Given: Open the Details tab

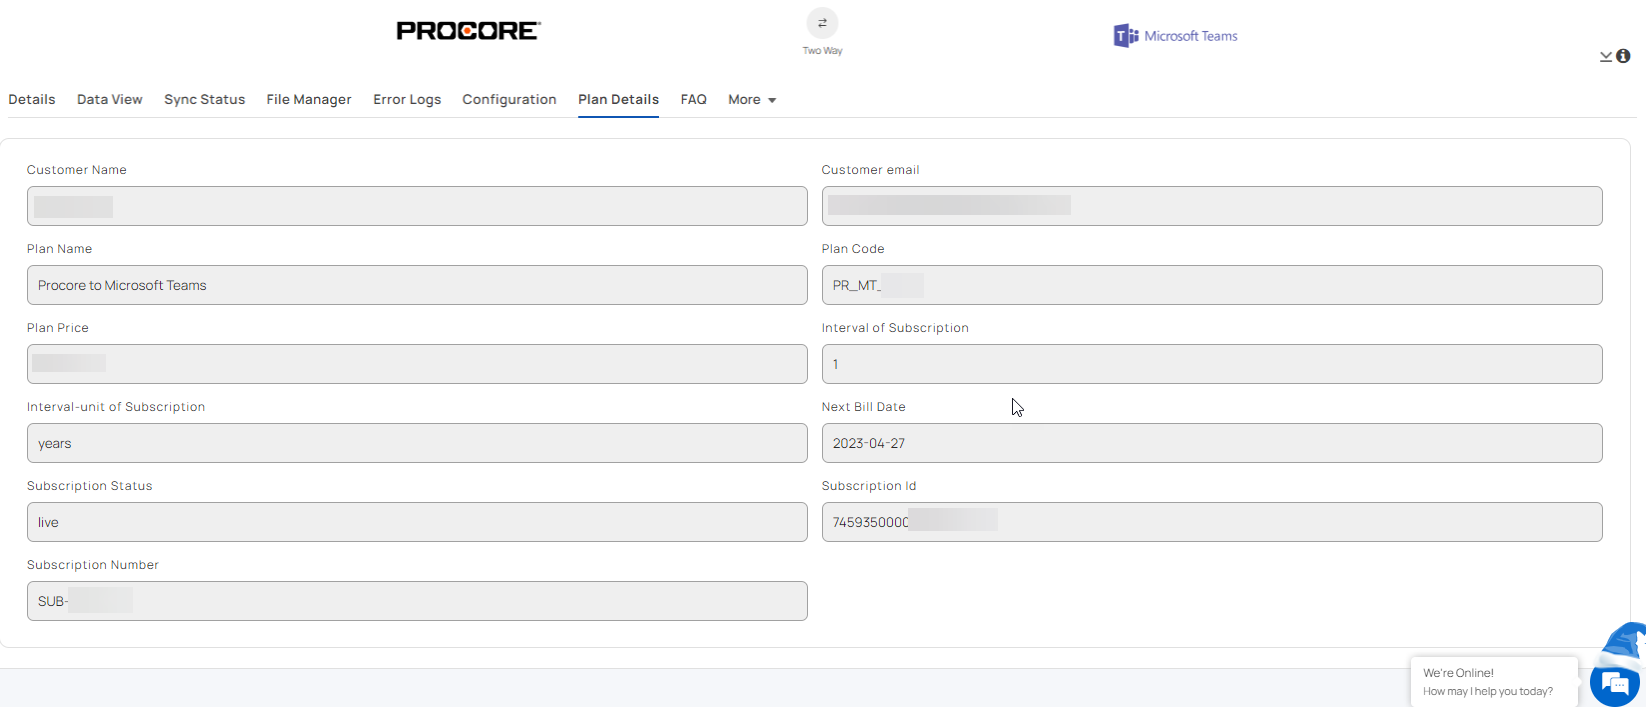Looking at the screenshot, I should pos(32,99).
